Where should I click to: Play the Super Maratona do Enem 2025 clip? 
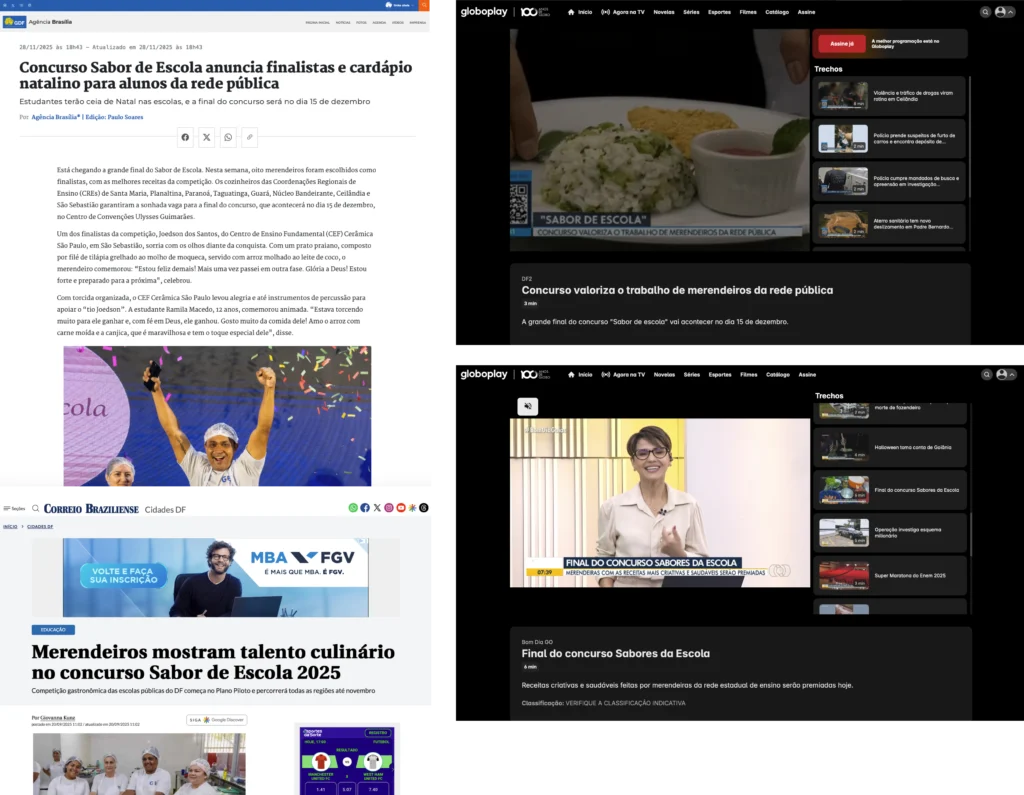[x=890, y=576]
